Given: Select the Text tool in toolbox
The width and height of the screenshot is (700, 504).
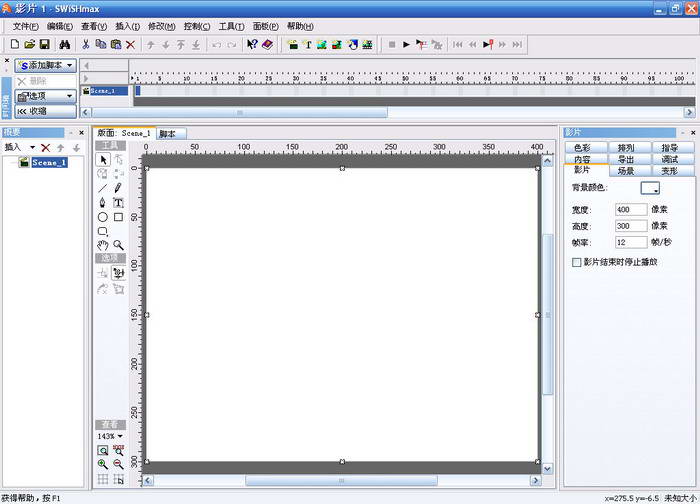Looking at the screenshot, I should 118,202.
